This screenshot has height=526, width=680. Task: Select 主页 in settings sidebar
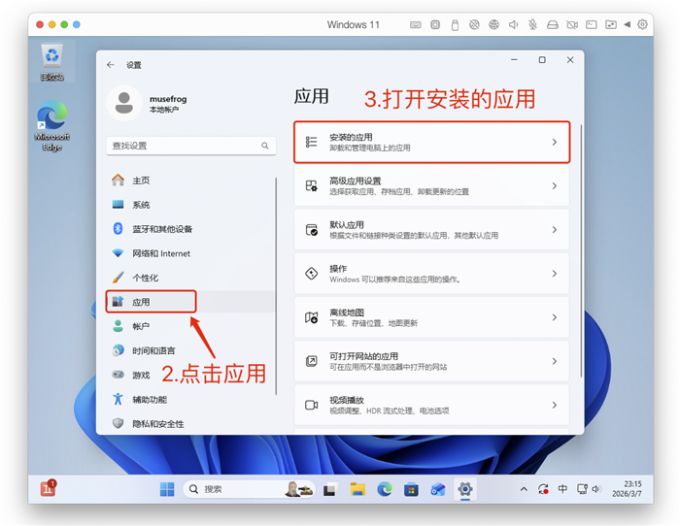(x=190, y=180)
